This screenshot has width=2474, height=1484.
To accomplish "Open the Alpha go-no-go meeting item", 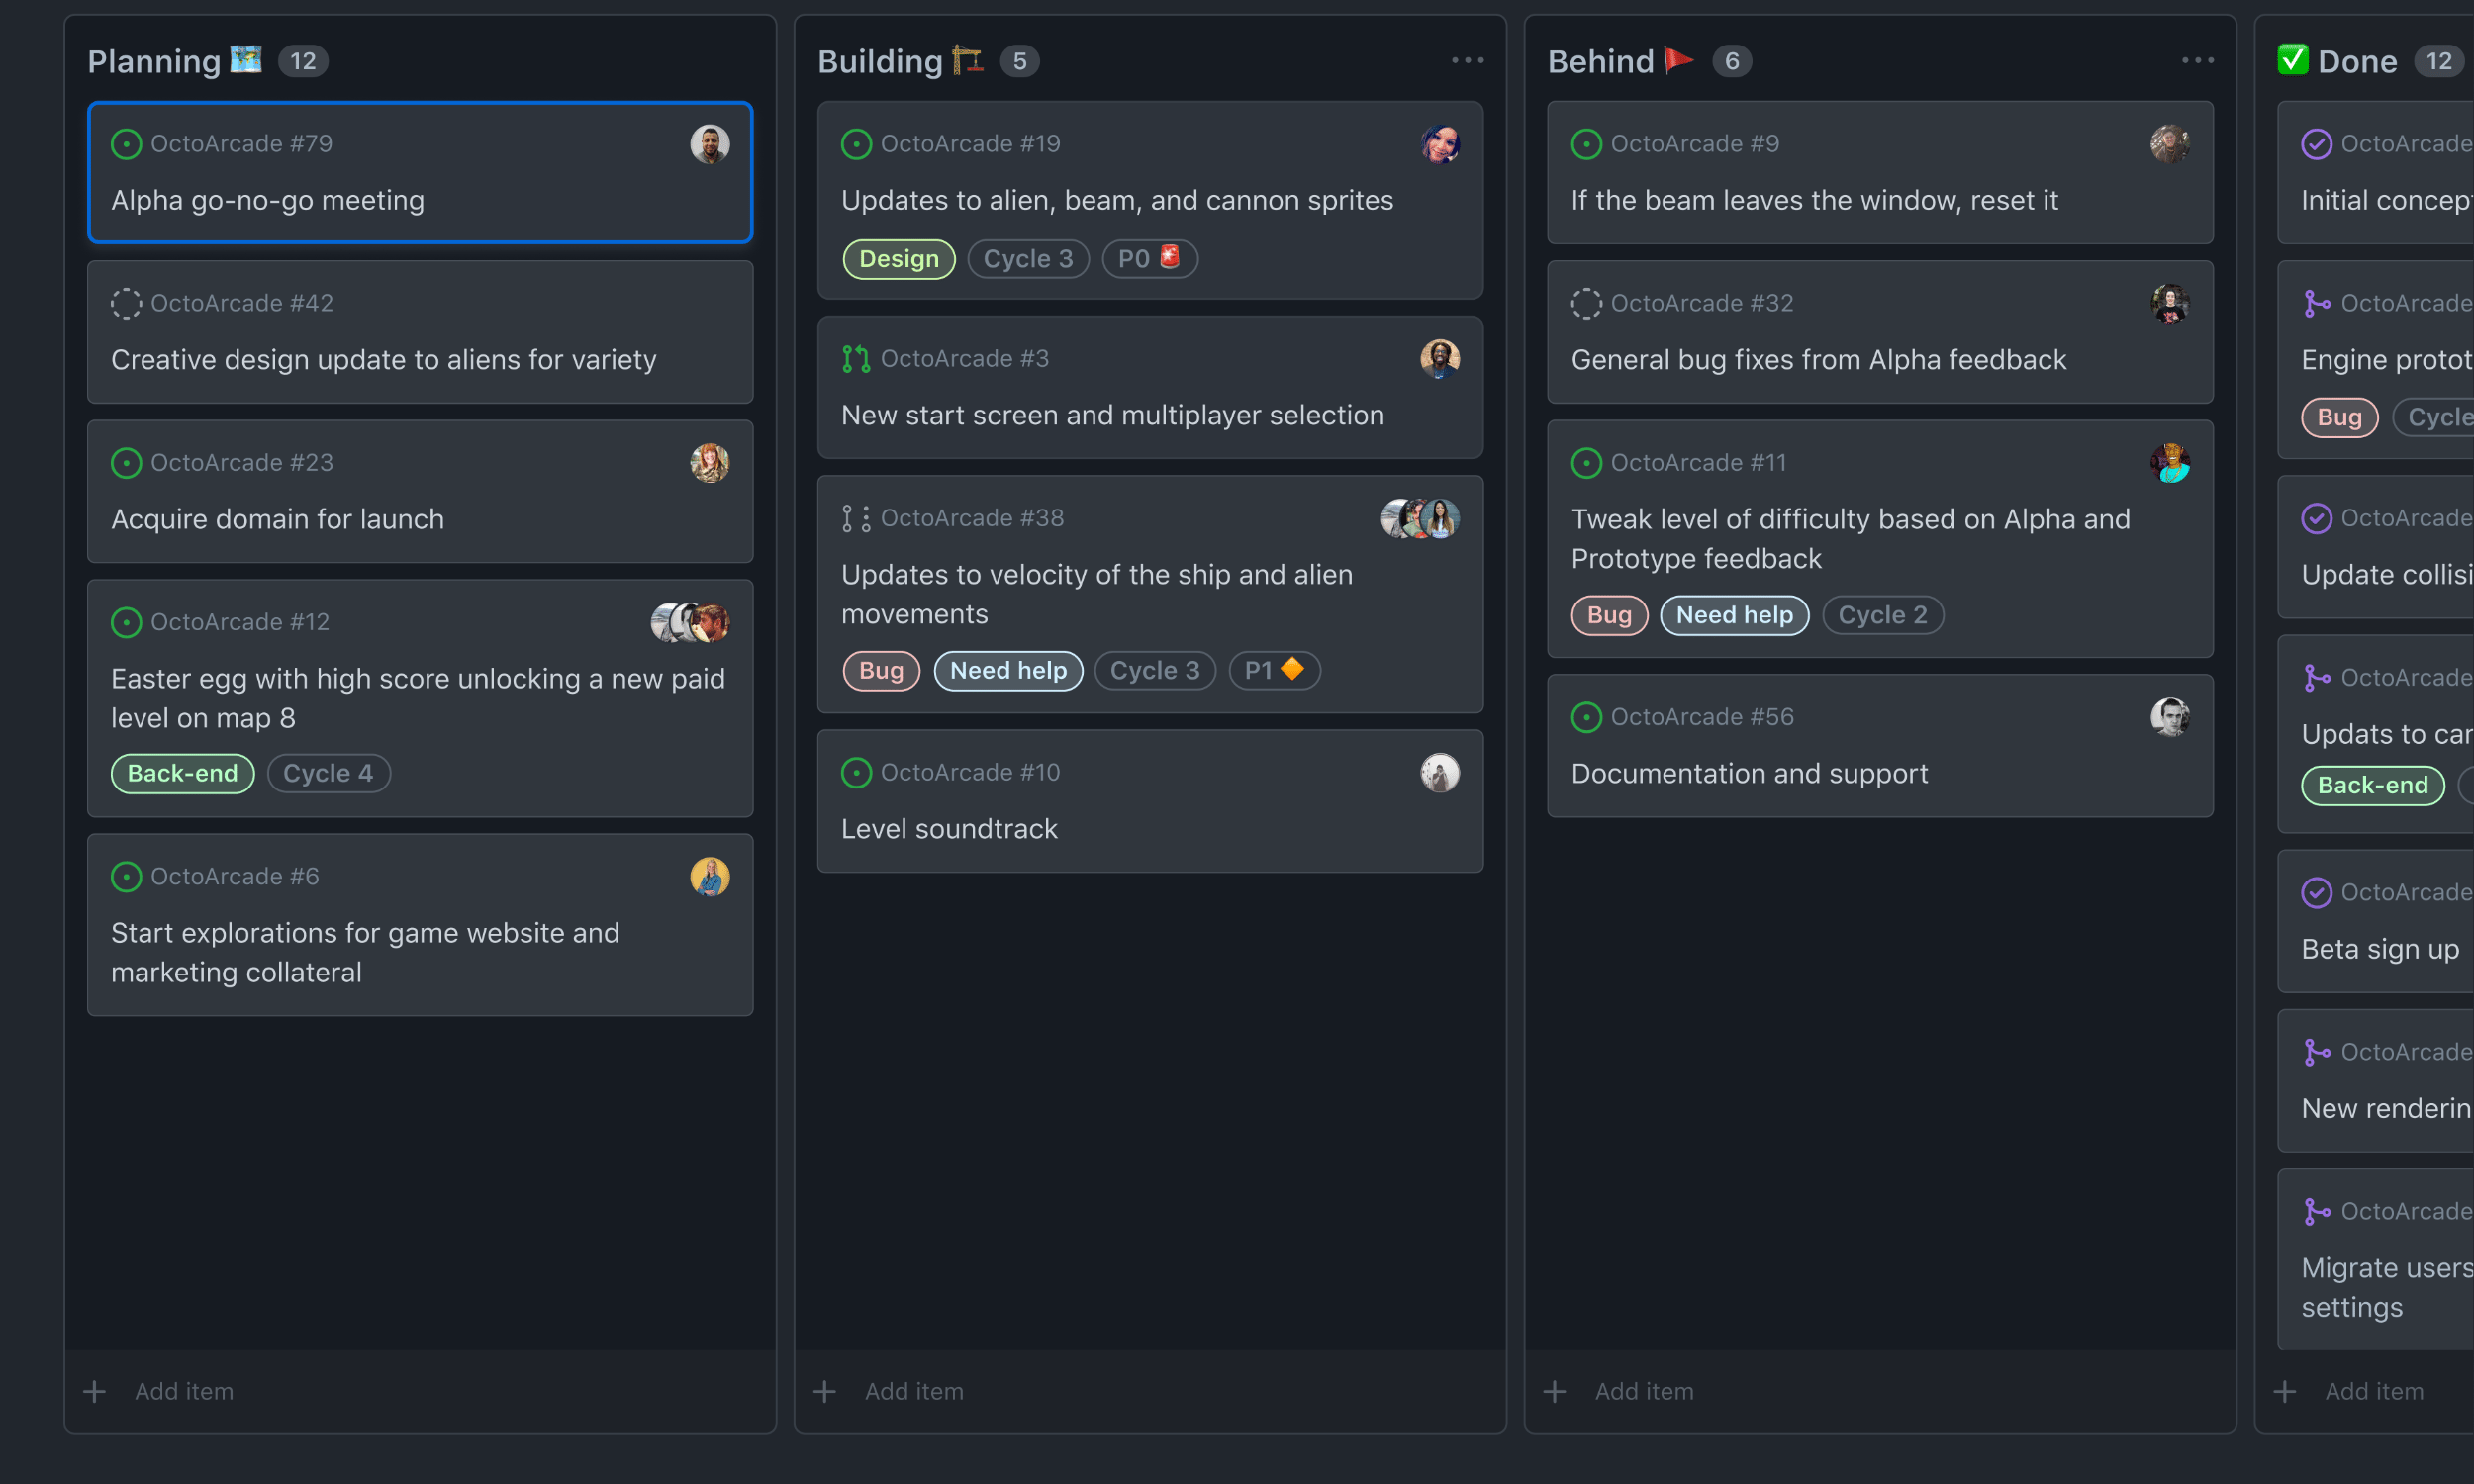I will point(267,200).
